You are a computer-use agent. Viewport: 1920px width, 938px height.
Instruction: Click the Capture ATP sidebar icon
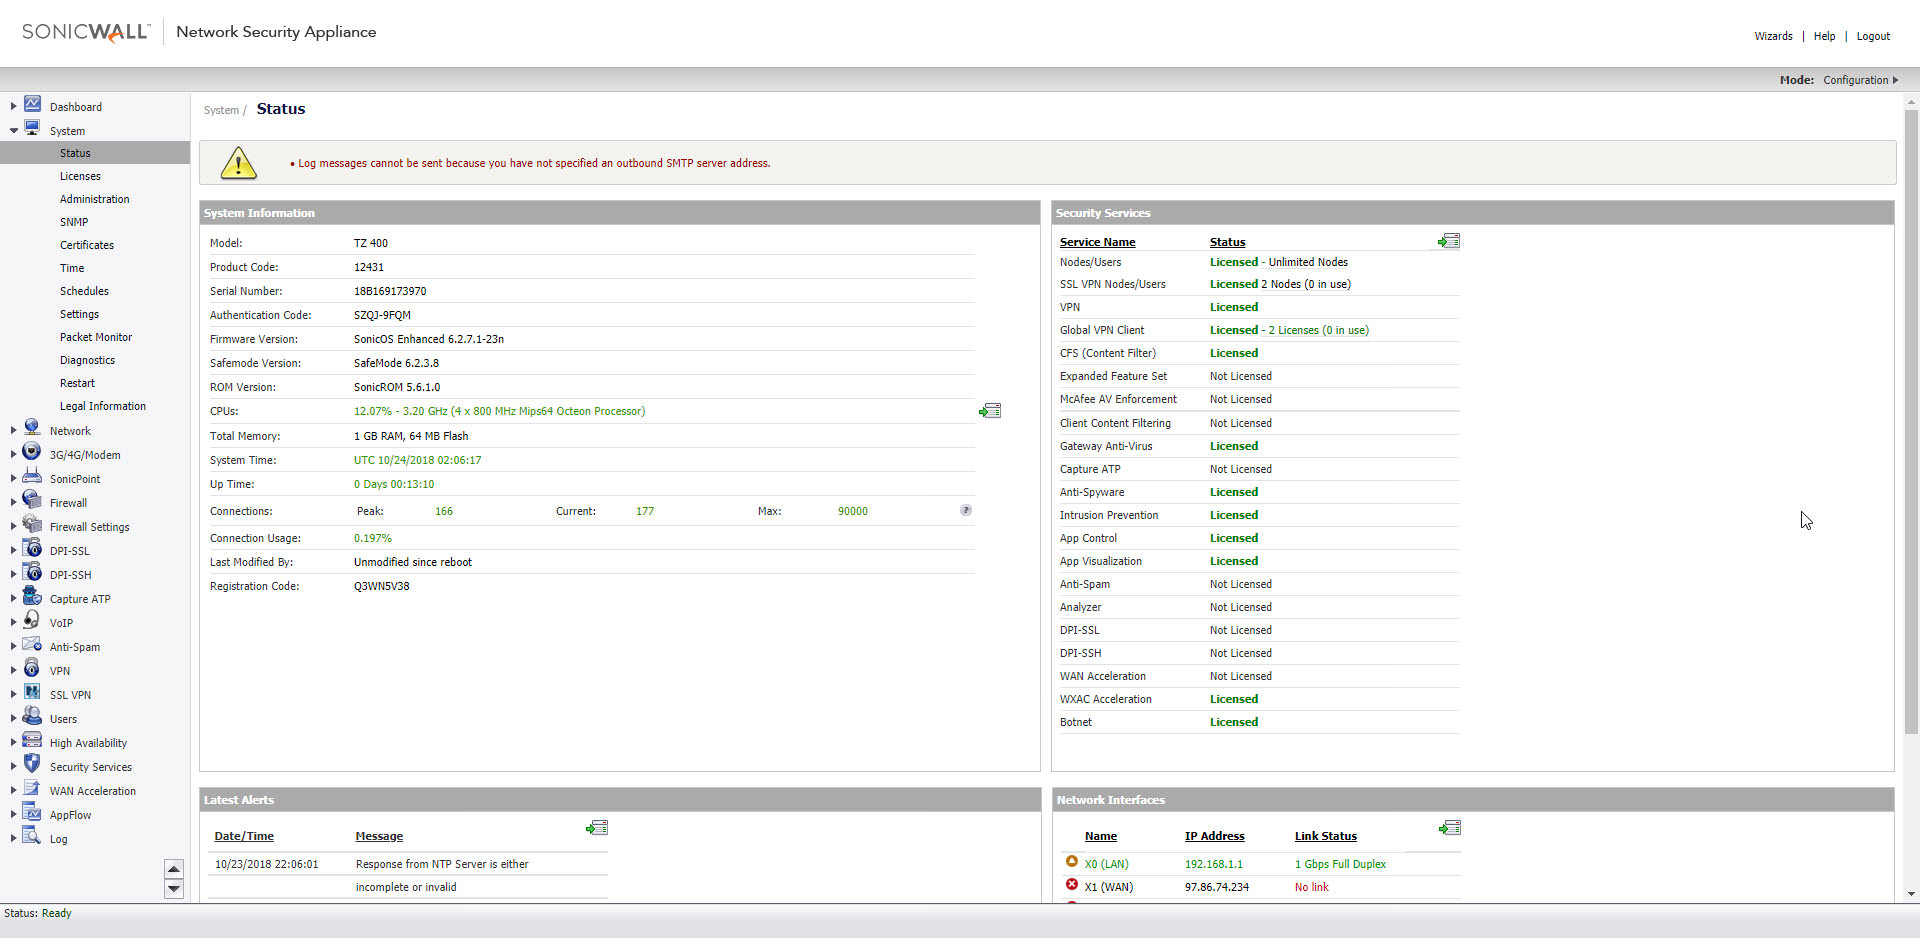[32, 597]
